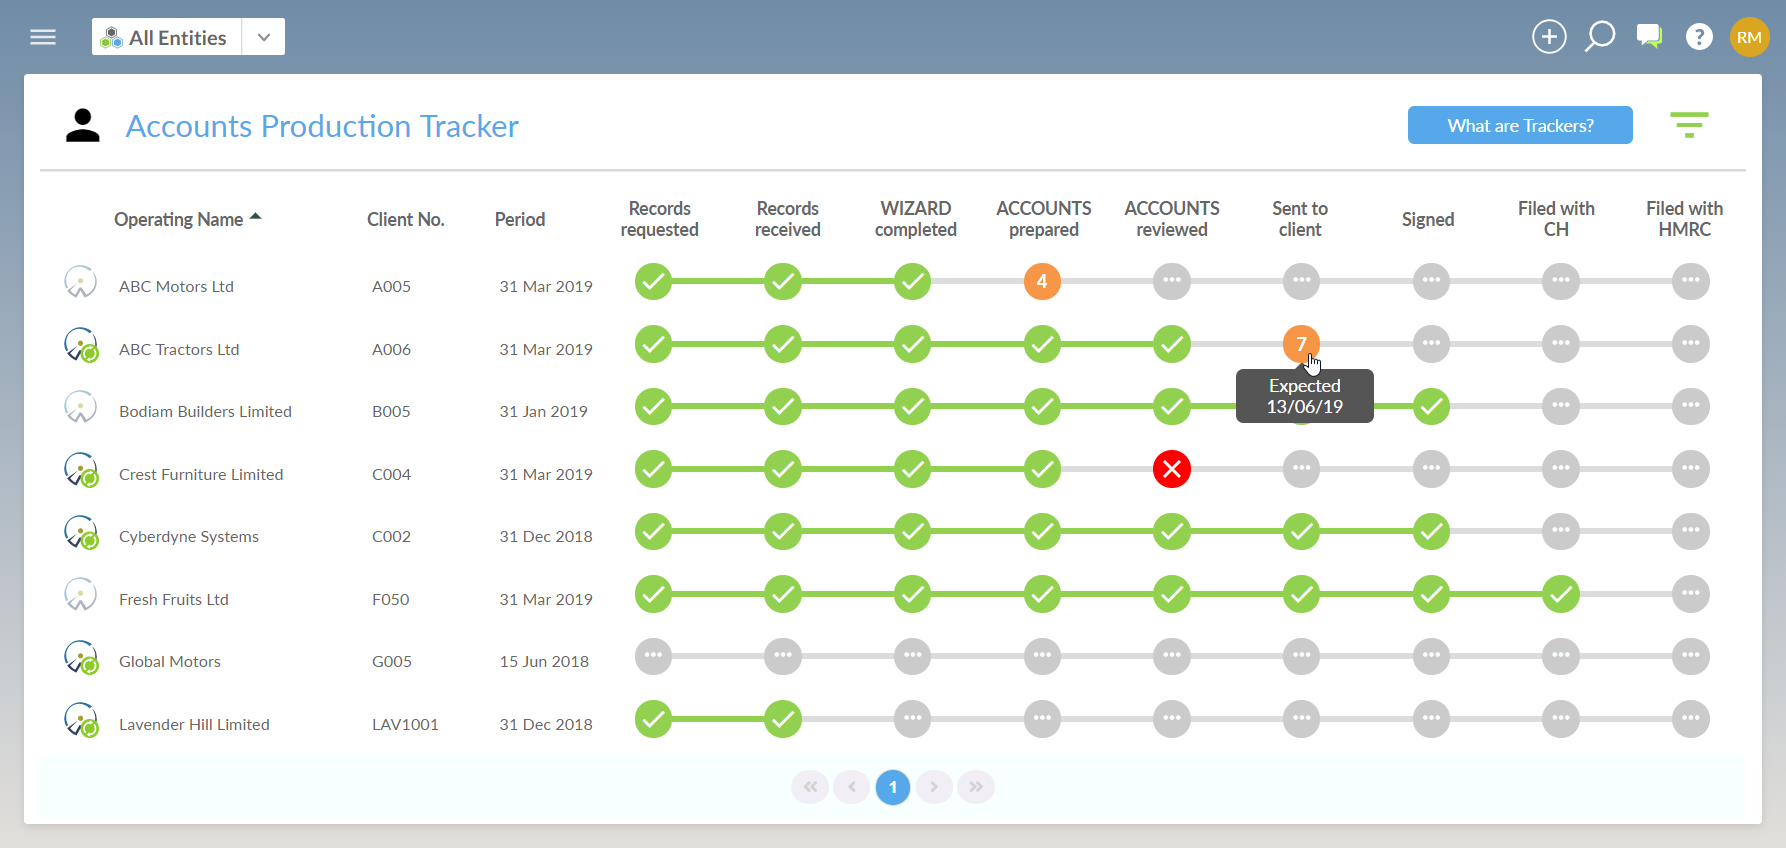Click the ABC Tractors Ltd status icon
The width and height of the screenshot is (1786, 848).
tap(81, 345)
